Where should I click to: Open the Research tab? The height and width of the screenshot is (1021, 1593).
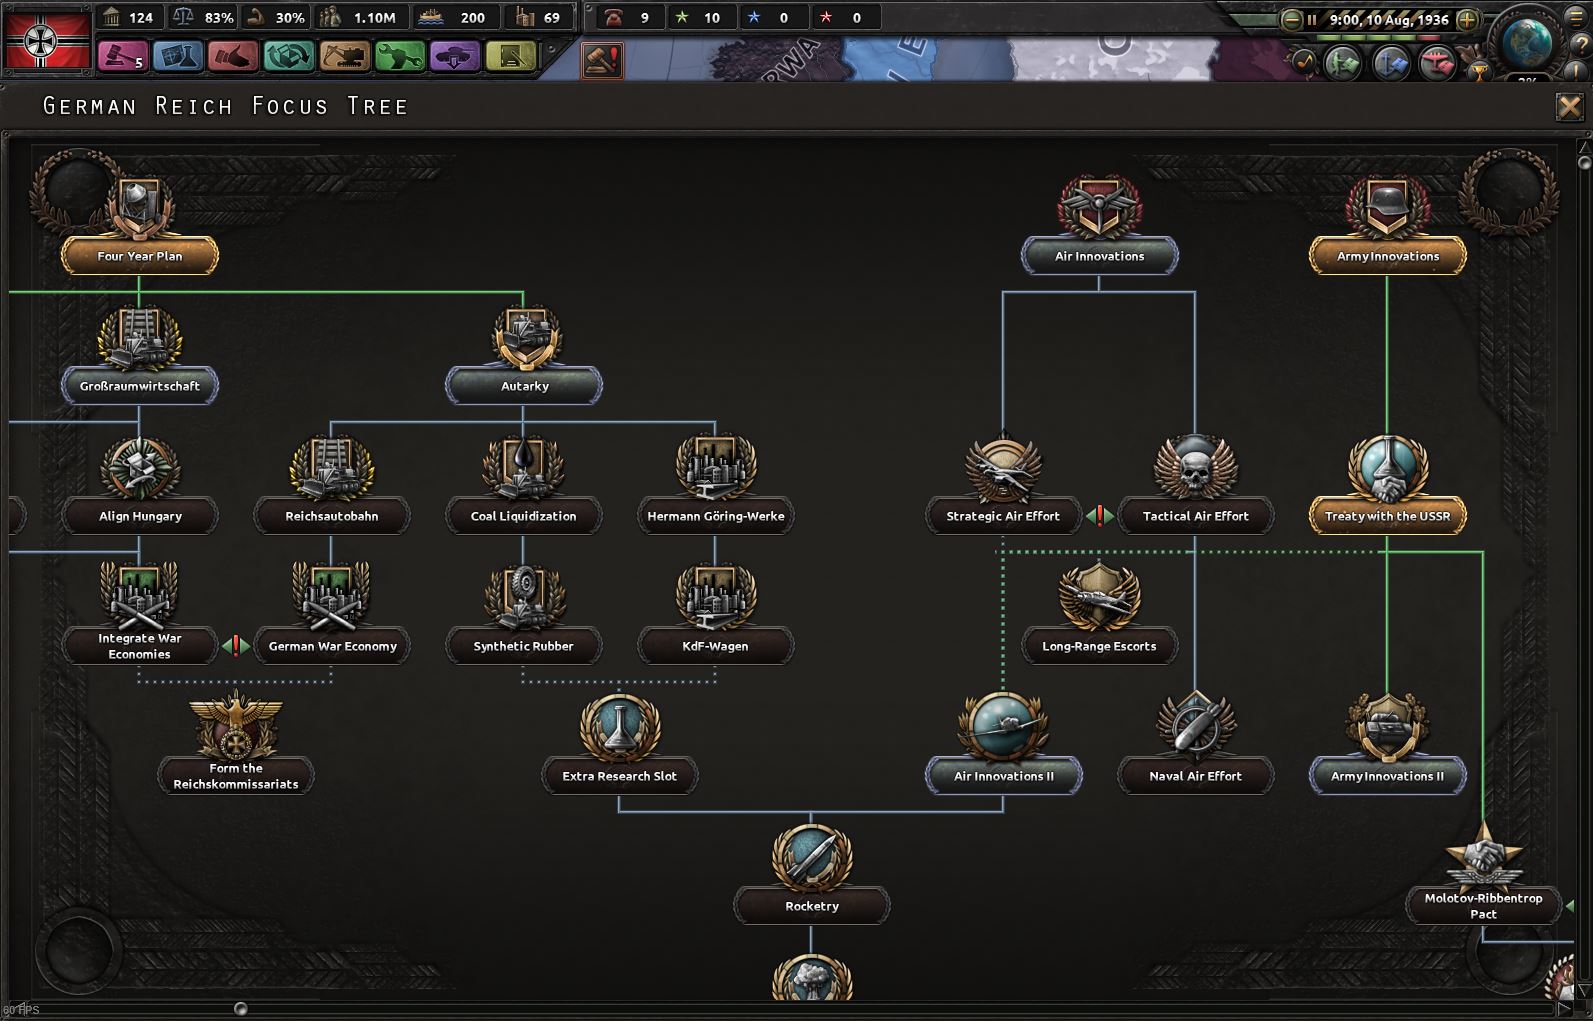178,57
